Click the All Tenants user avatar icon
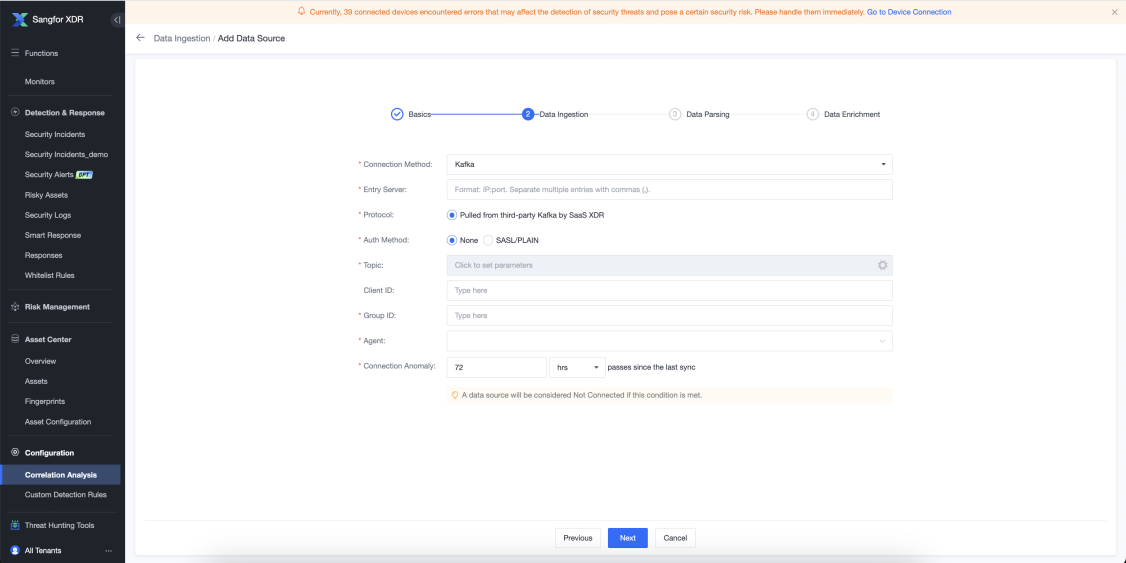The width and height of the screenshot is (1126, 563). [x=15, y=550]
